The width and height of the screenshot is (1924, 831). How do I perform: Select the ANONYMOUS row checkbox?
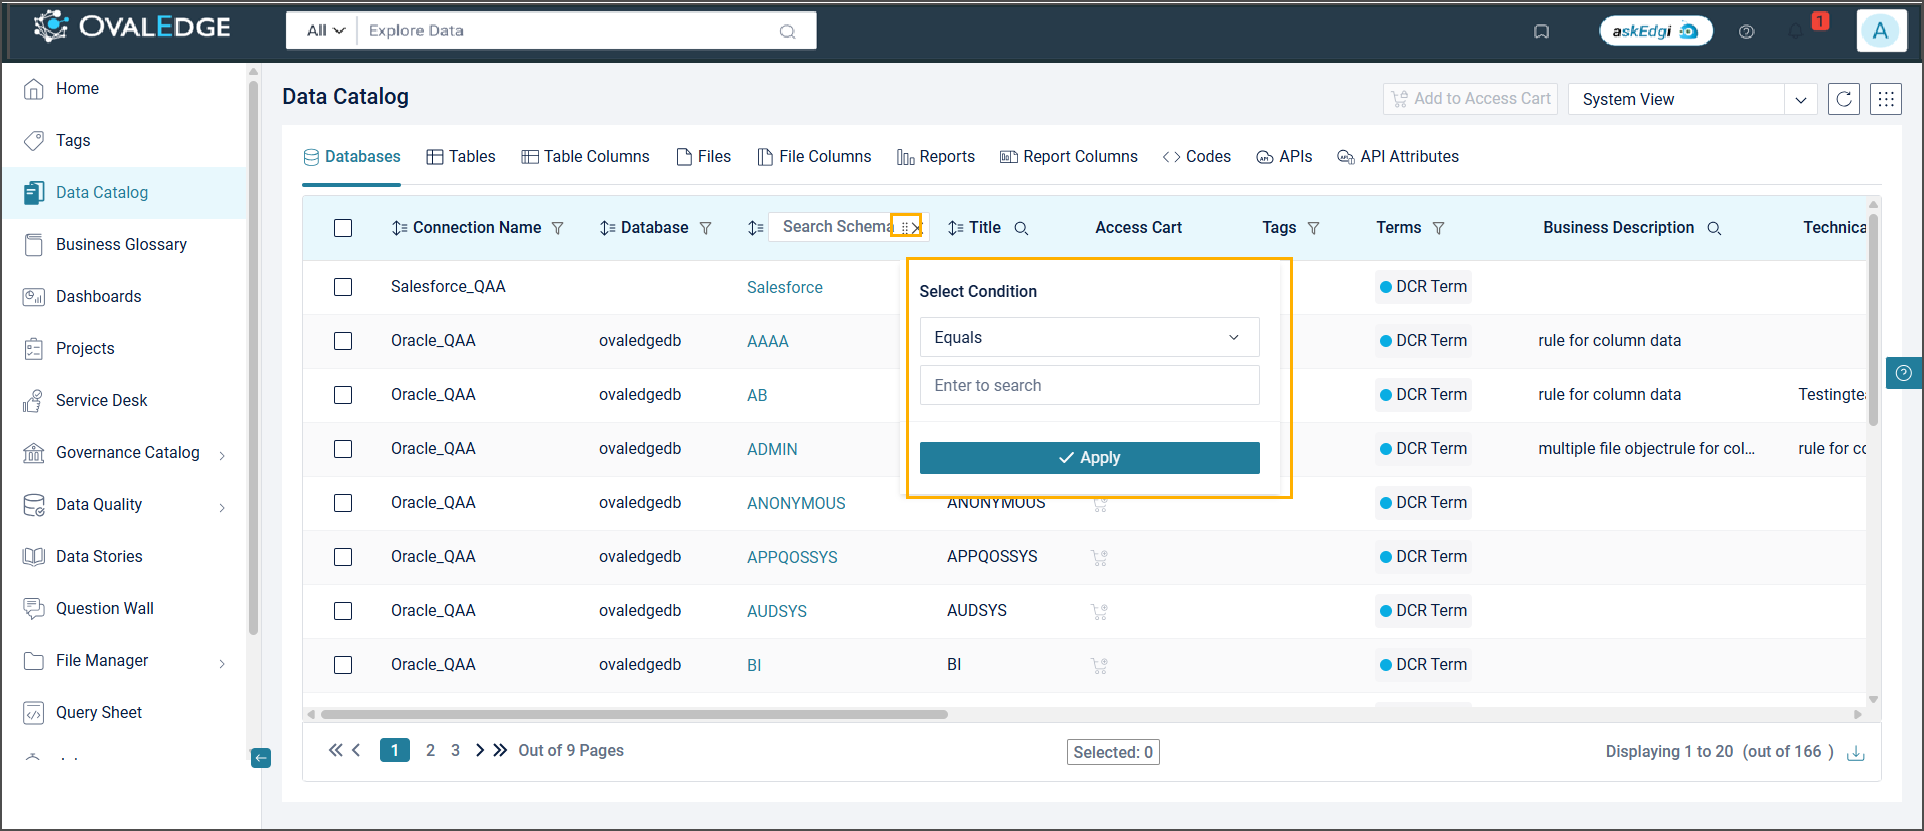[343, 503]
